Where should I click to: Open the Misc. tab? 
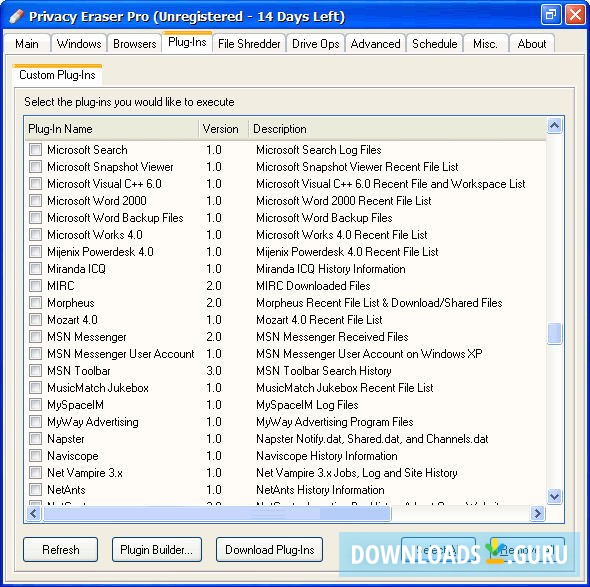point(485,44)
